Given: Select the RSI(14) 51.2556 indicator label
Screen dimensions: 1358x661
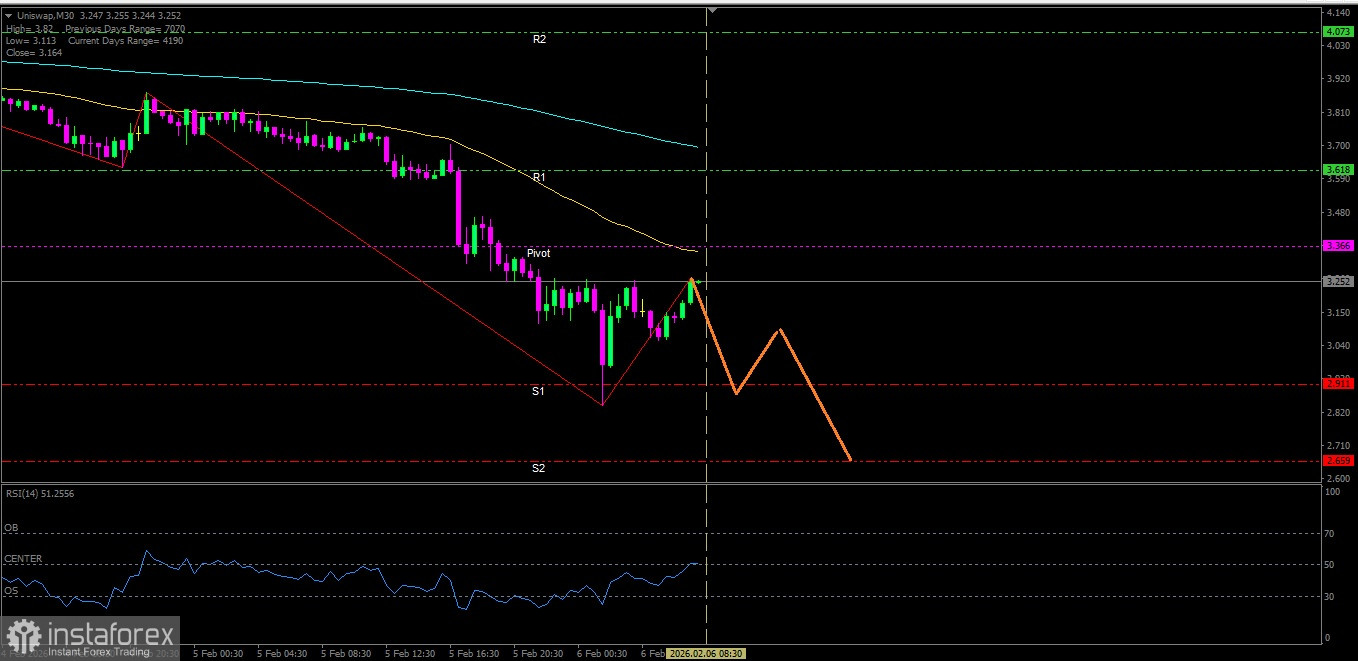Looking at the screenshot, I should (39, 494).
